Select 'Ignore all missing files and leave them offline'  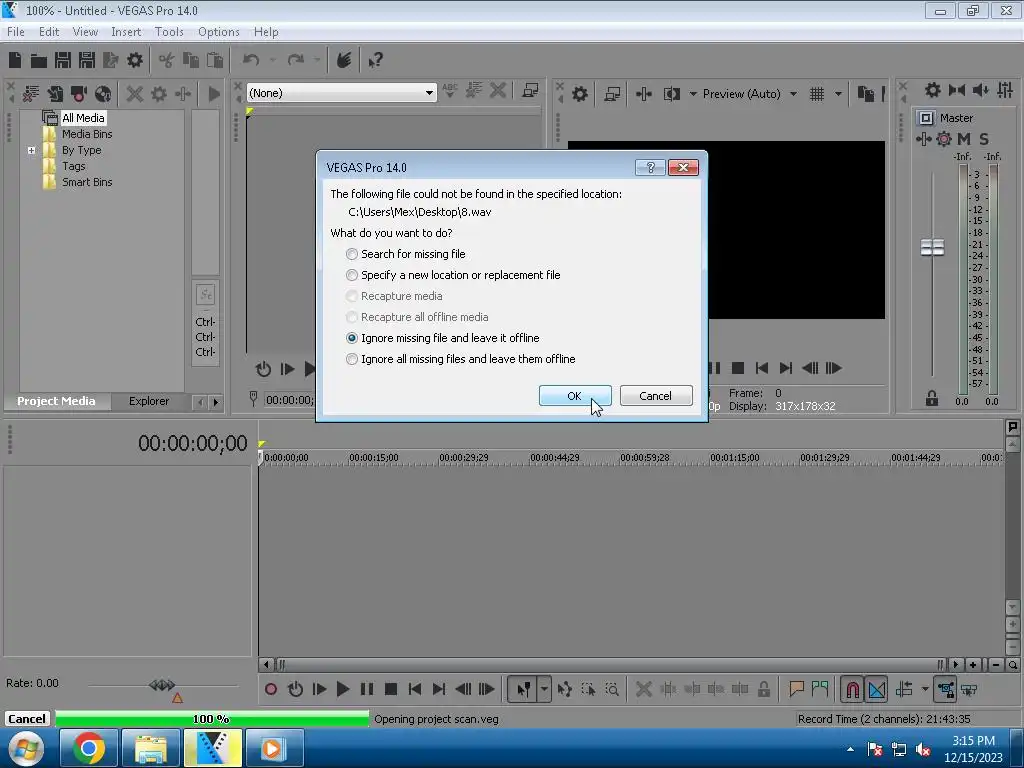pyautogui.click(x=460, y=359)
